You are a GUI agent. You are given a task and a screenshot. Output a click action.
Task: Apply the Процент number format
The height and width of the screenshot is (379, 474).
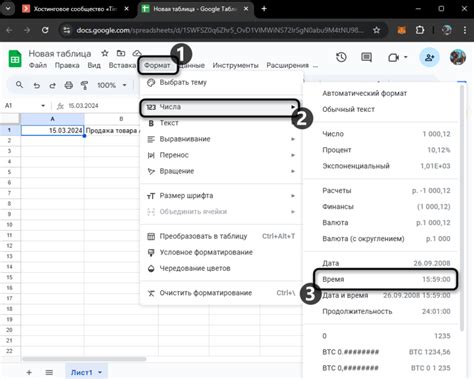pyautogui.click(x=382, y=150)
